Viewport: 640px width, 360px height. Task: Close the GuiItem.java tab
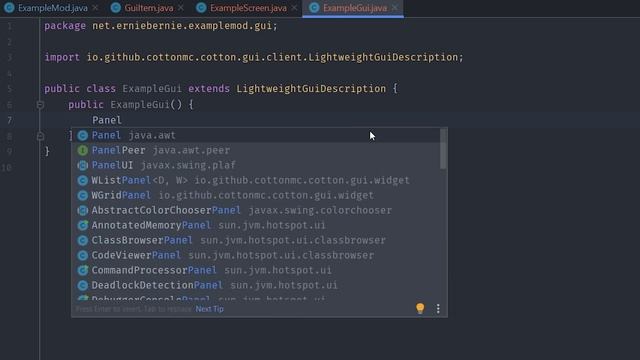(181, 8)
